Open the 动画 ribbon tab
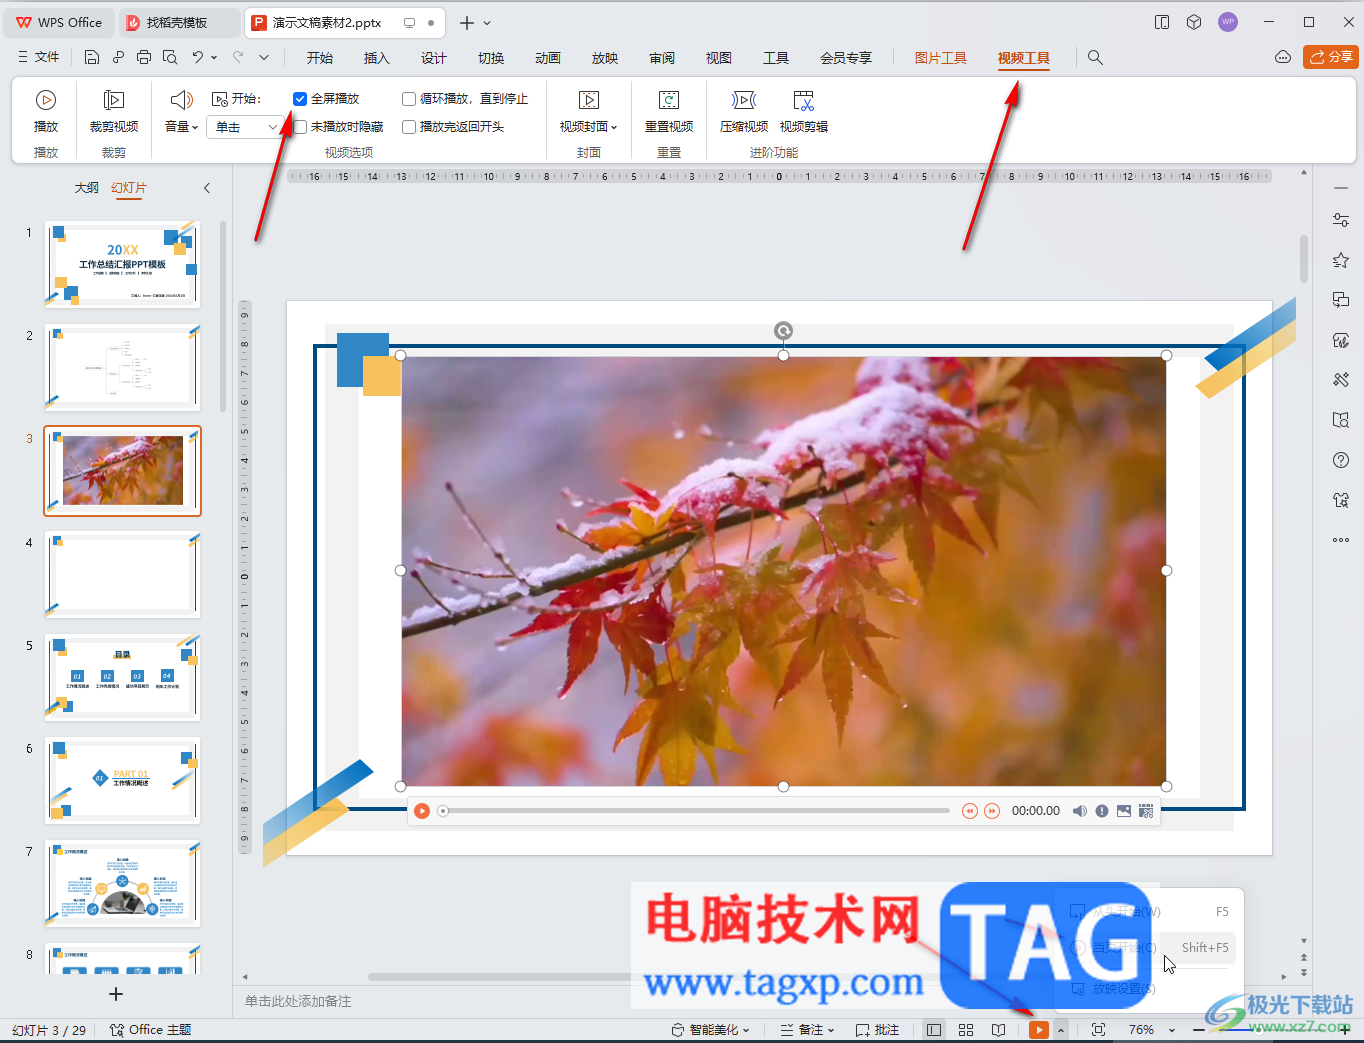 [x=548, y=58]
